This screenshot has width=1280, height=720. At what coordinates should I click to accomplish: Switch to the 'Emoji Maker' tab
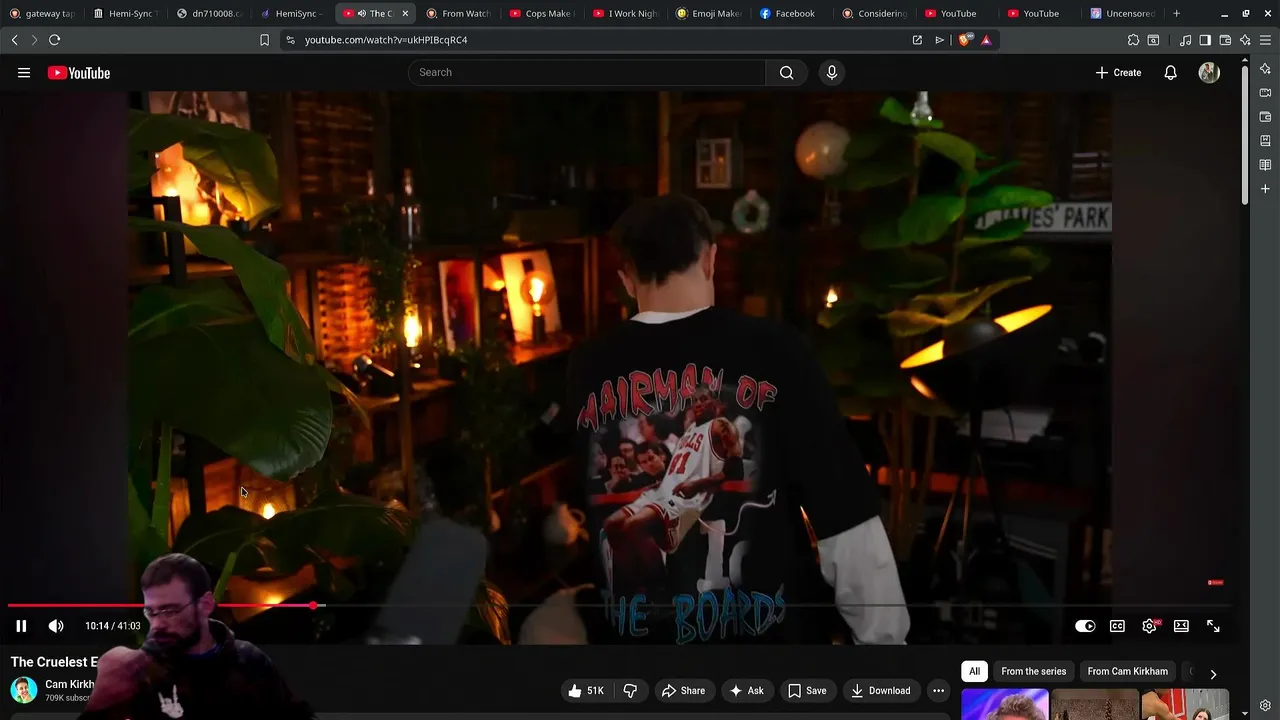[709, 14]
